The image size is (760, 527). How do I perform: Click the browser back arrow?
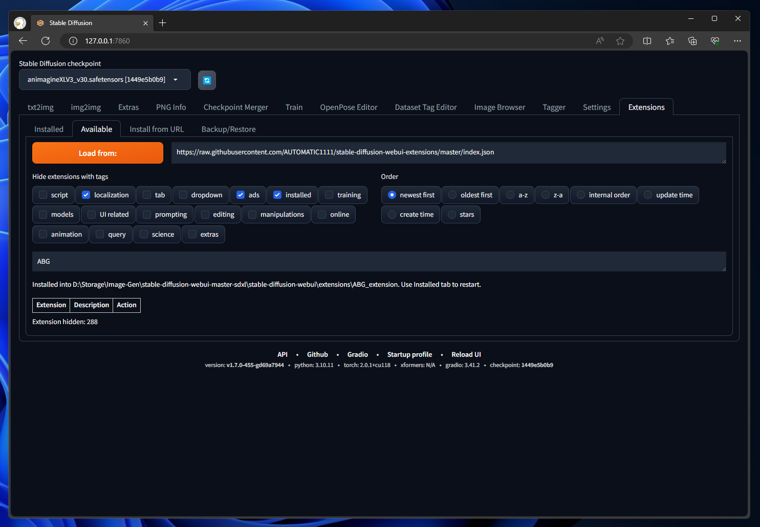click(23, 41)
